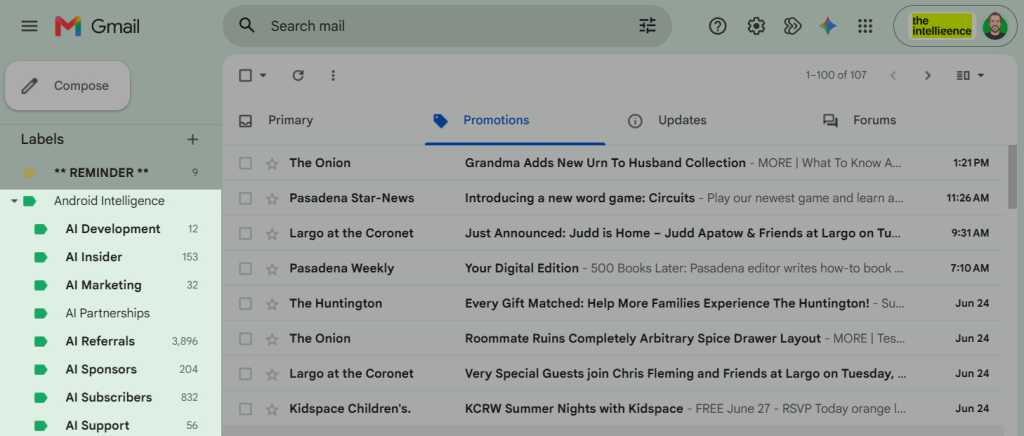This screenshot has height=436, width=1024.
Task: Star the Pasadena Weekly email
Action: click(x=272, y=268)
